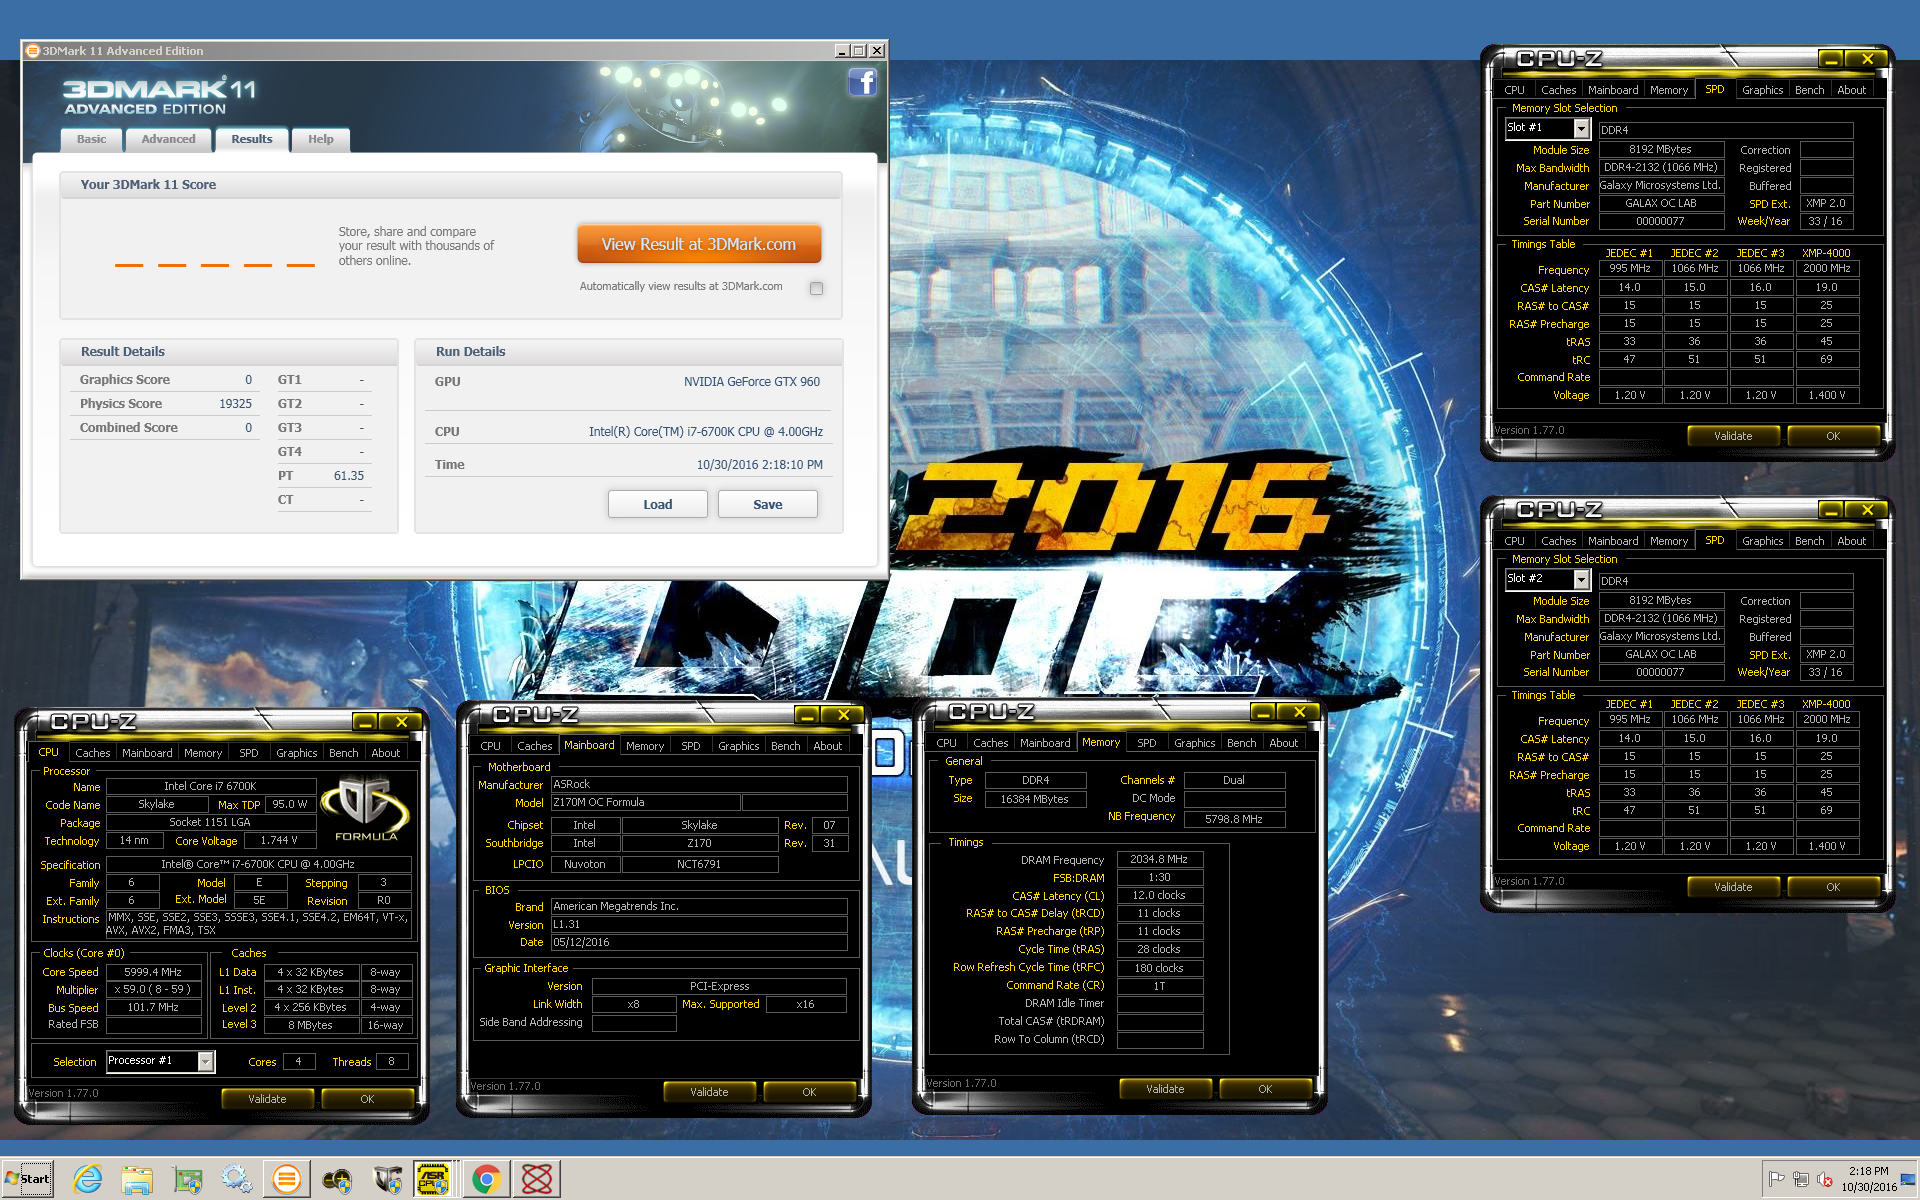The height and width of the screenshot is (1200, 1920).
Task: Open Memory tab in Slot #2 SPD window
Action: [x=1668, y=541]
